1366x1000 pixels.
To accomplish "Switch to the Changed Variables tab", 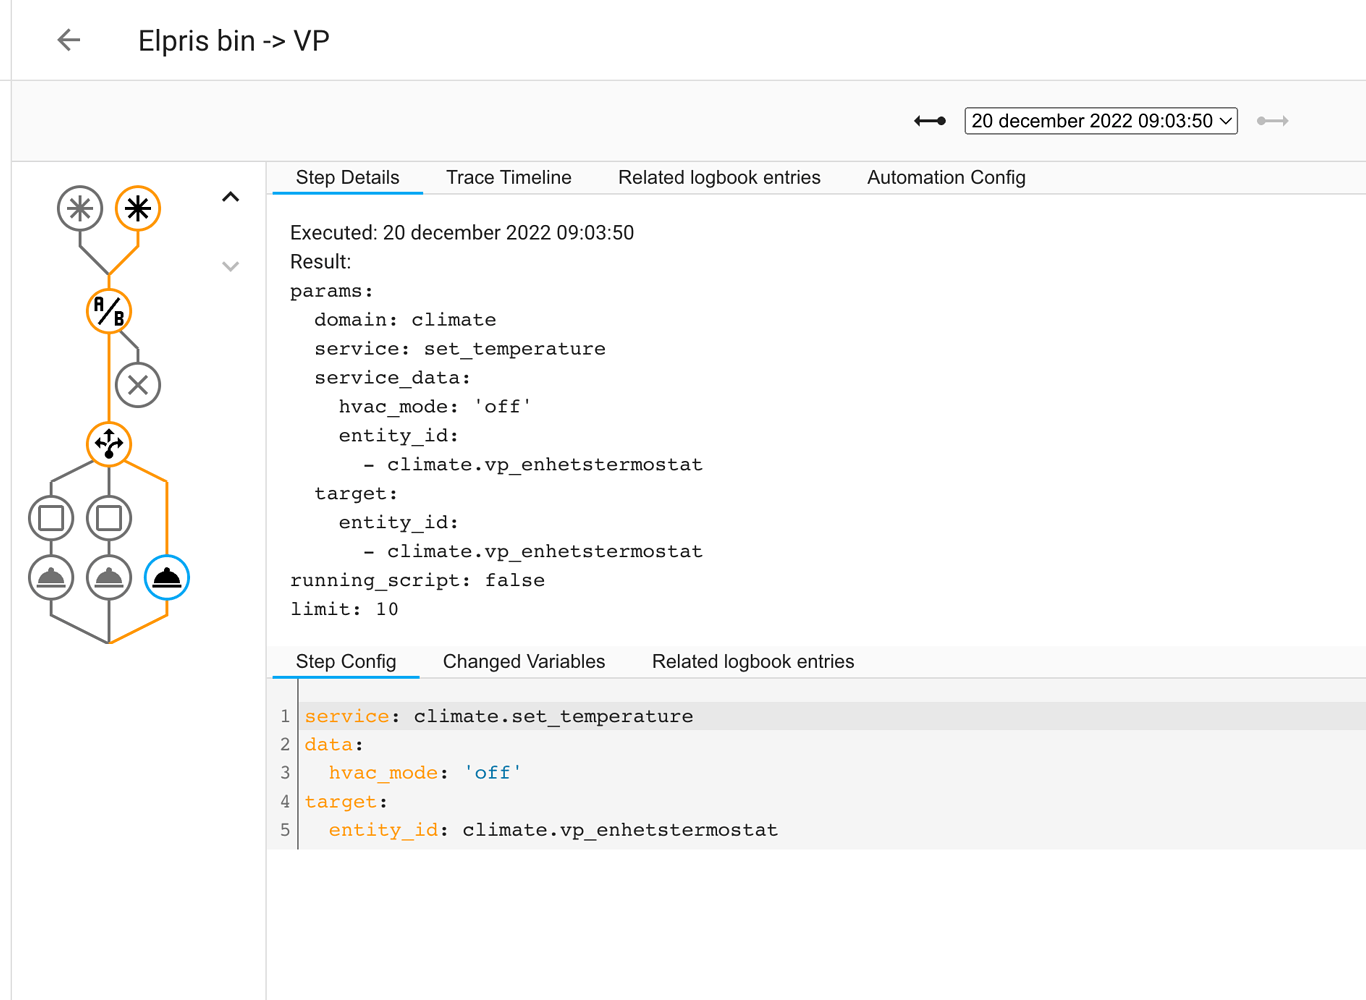I will [x=523, y=661].
